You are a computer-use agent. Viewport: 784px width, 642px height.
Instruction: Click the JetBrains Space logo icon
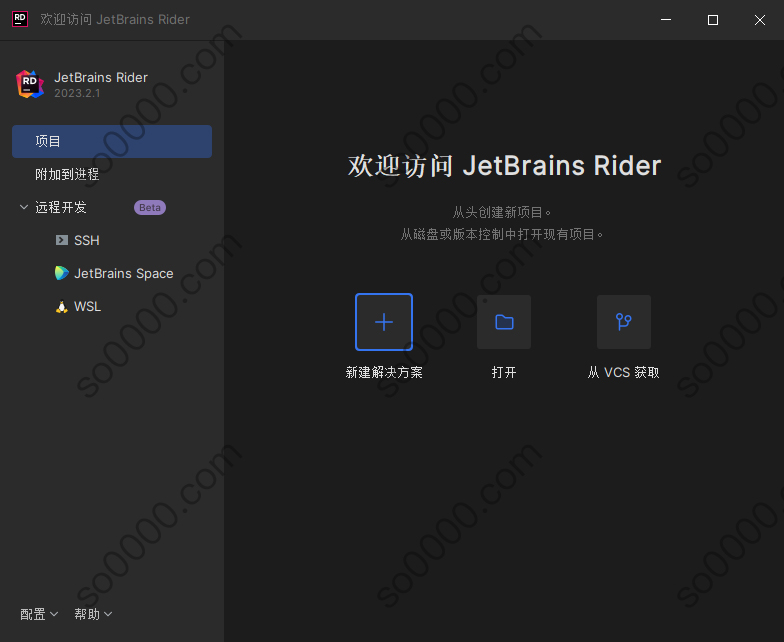[x=62, y=273]
